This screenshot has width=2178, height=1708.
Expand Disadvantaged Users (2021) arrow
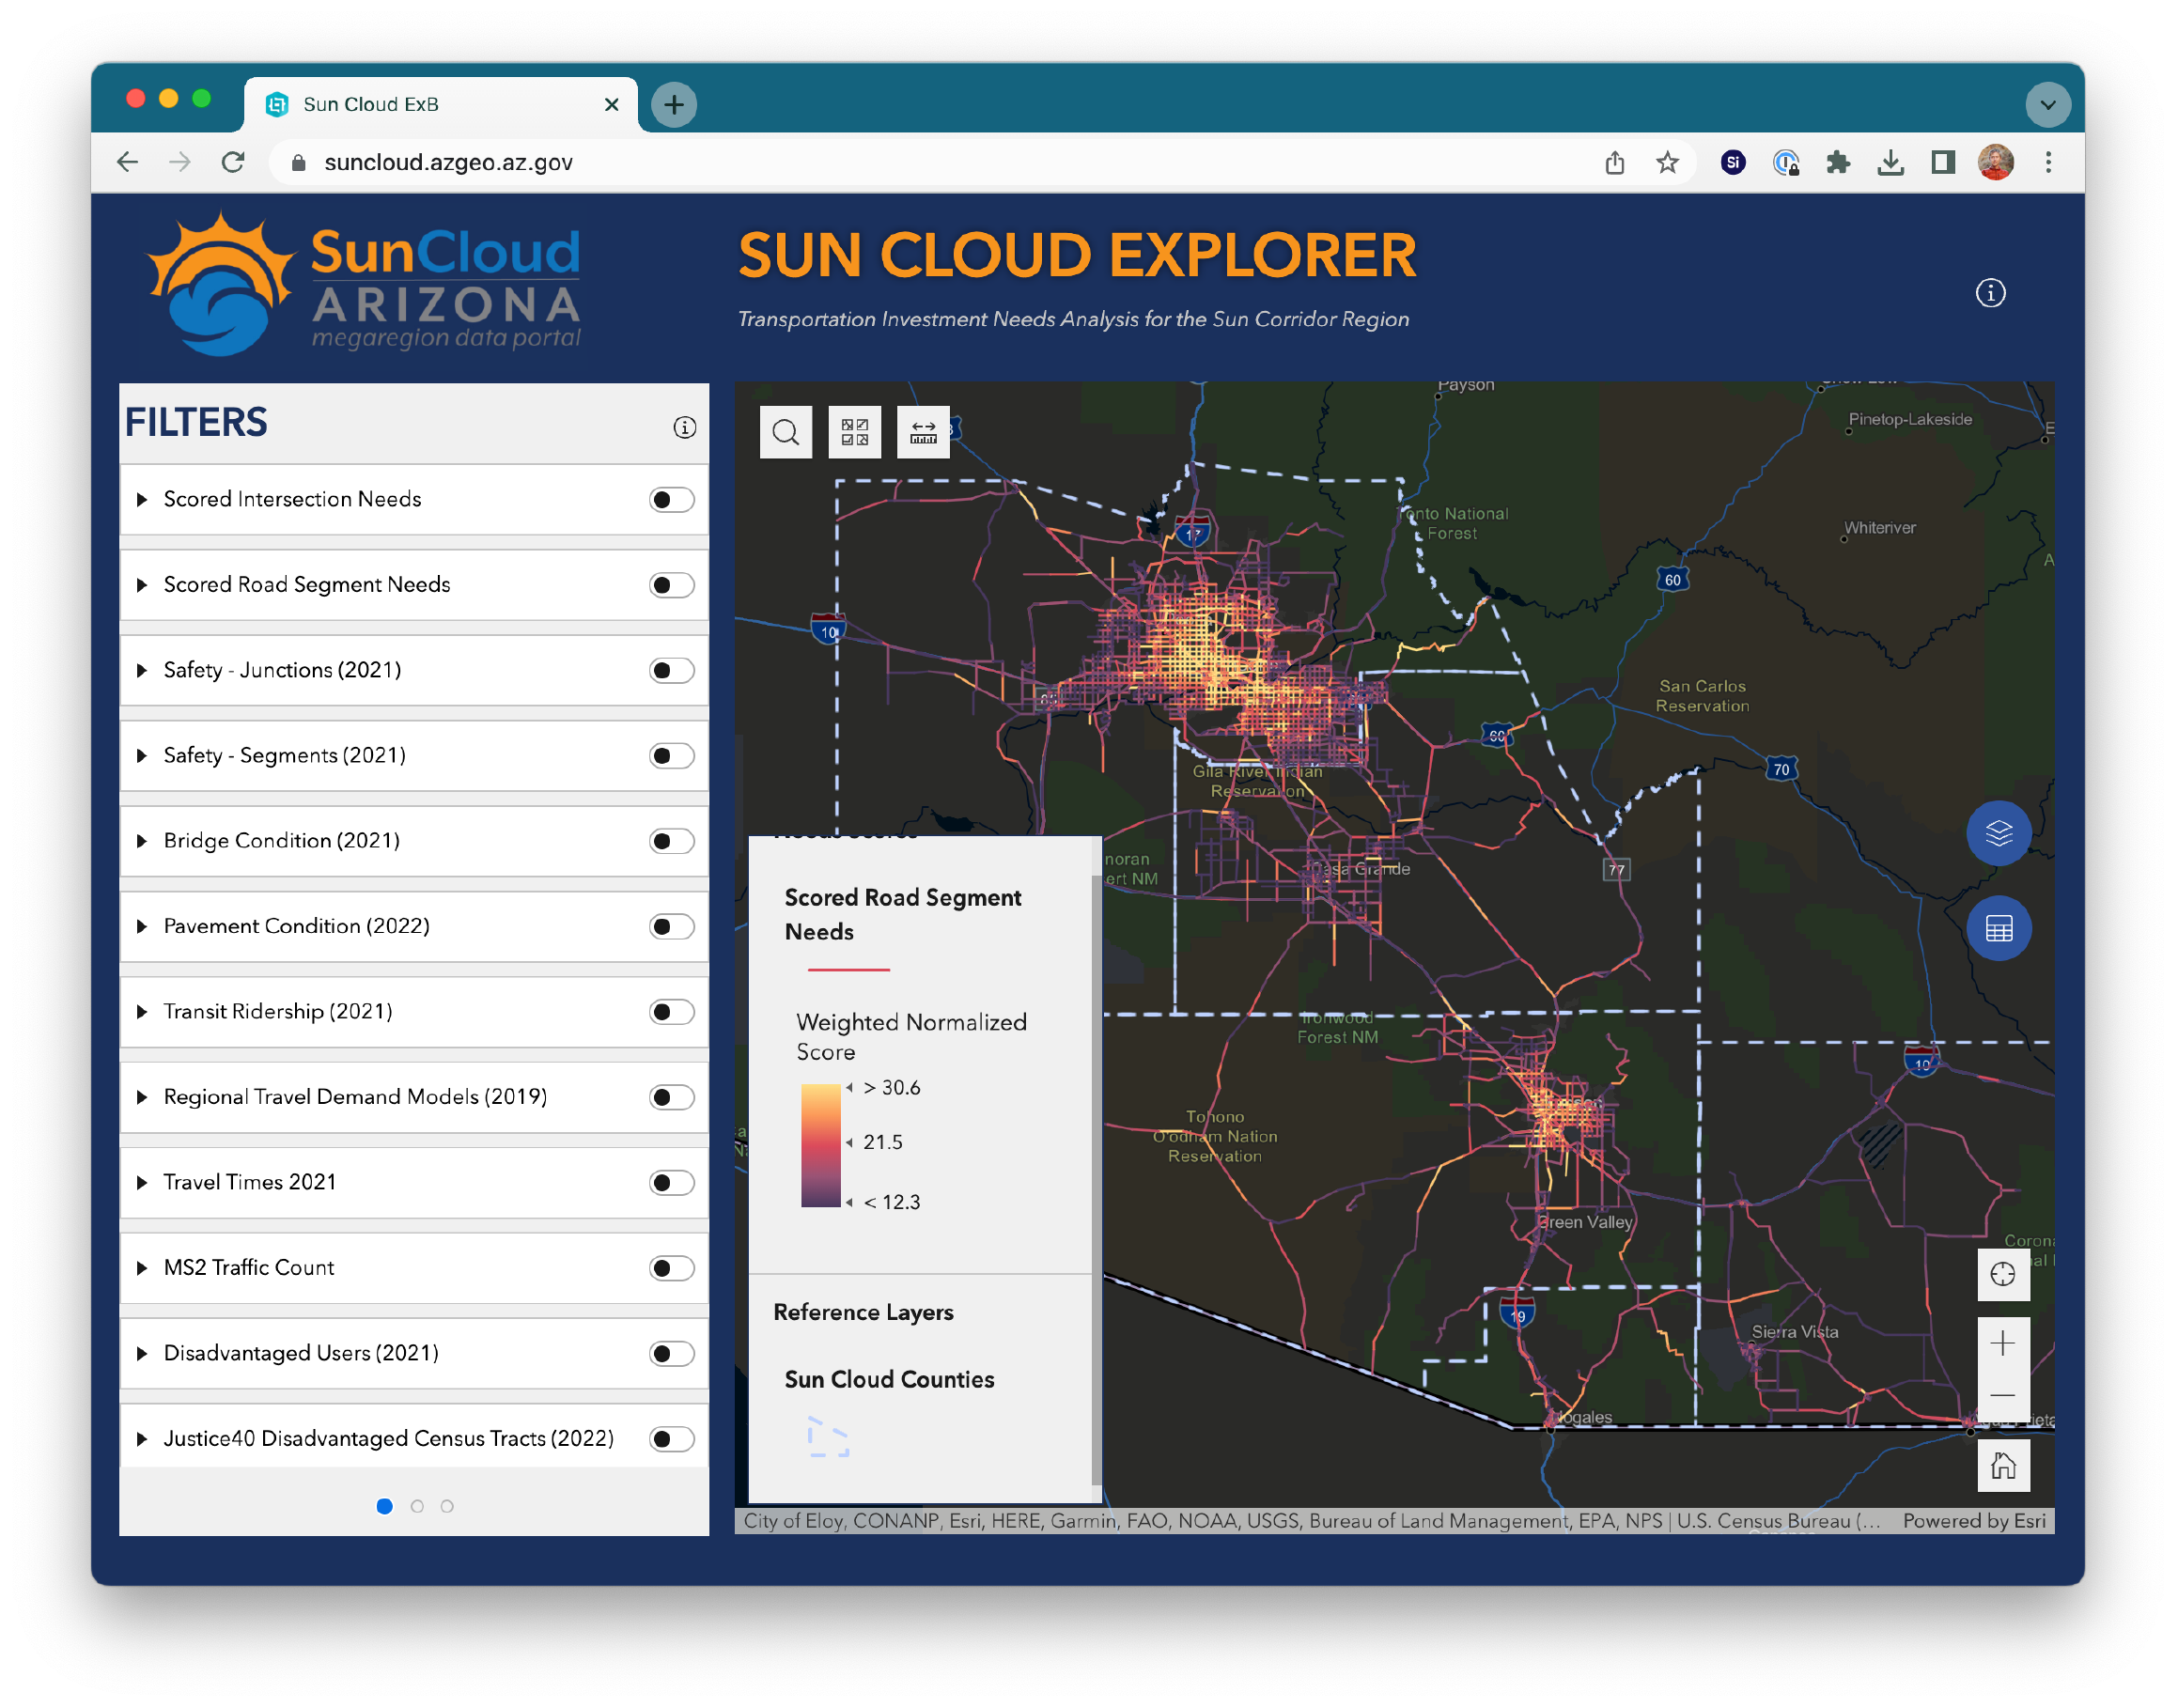[x=142, y=1354]
